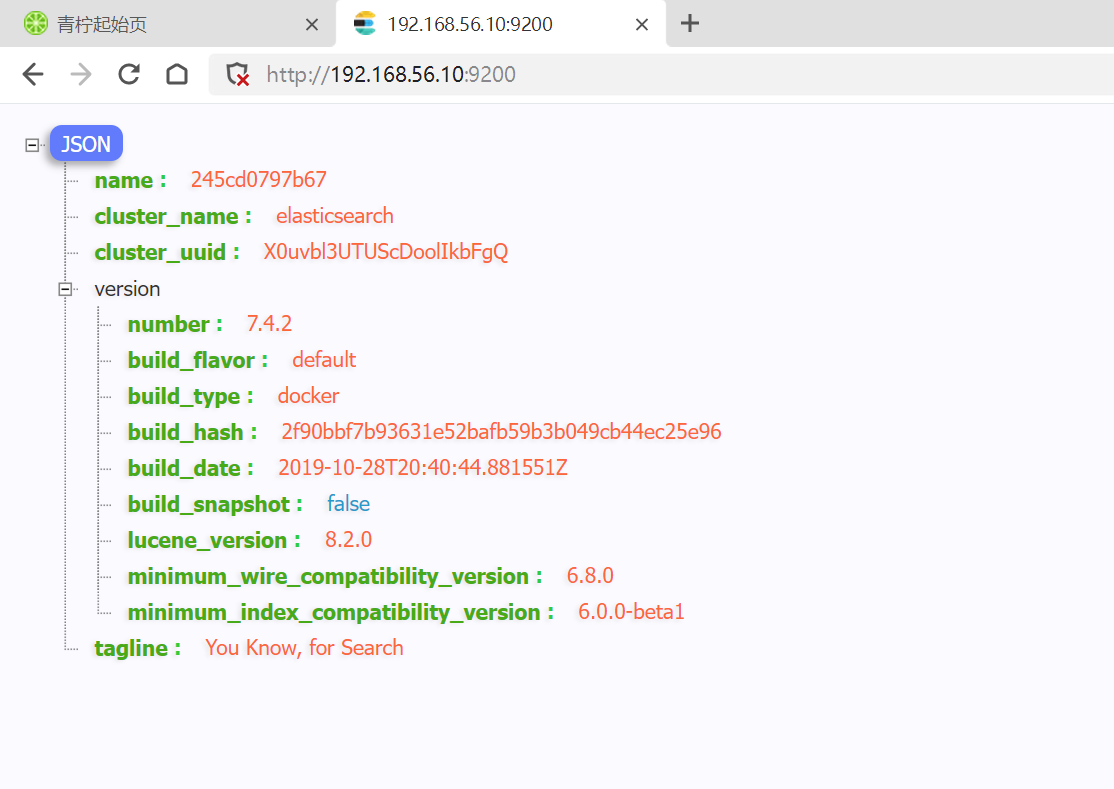Click the blue JSON root badge
1114x789 pixels.
pyautogui.click(x=86, y=144)
